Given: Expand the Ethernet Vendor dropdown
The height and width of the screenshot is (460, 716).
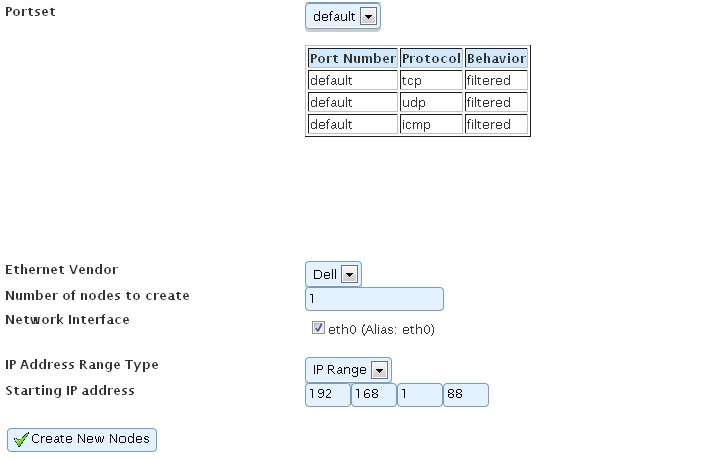Looking at the screenshot, I should (x=333, y=274).
